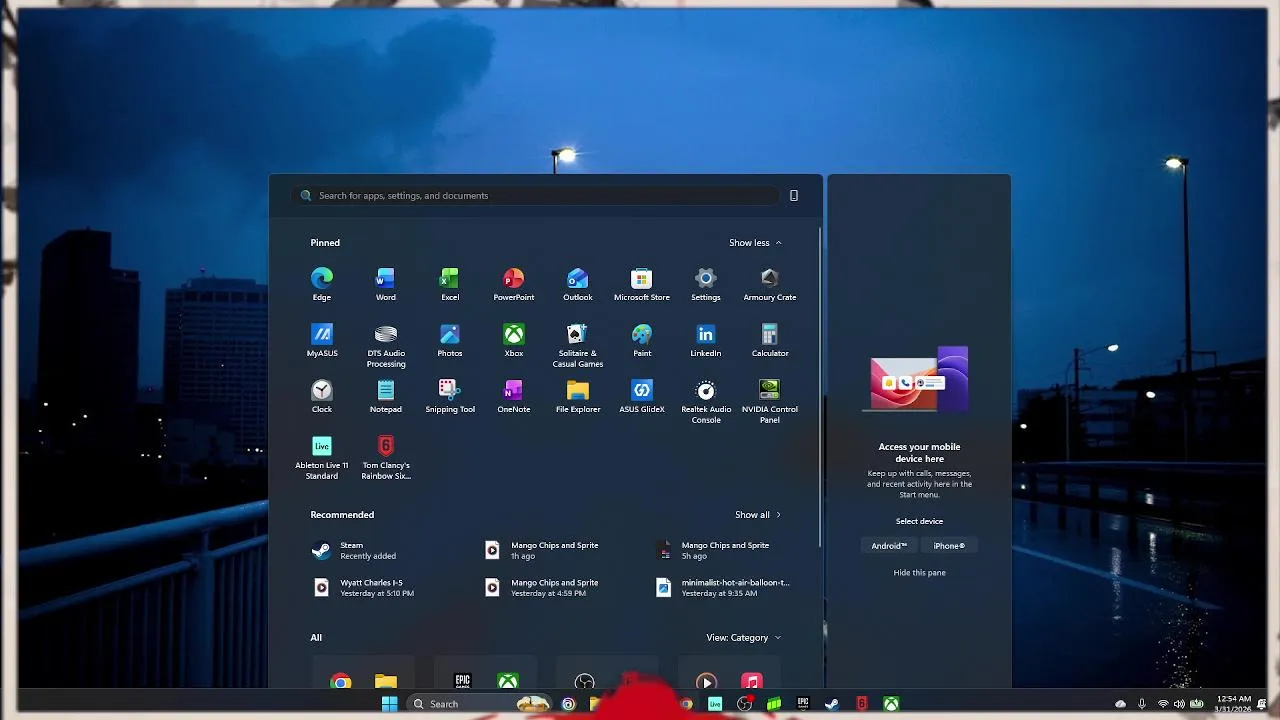The width and height of the screenshot is (1280, 720).
Task: Open the pinned Xbox app
Action: click(514, 340)
